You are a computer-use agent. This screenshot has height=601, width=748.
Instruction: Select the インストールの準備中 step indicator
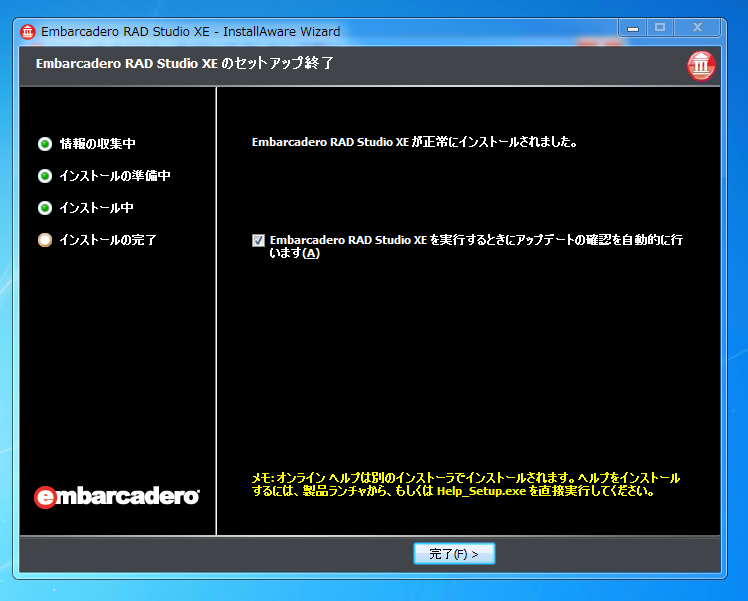(45, 176)
